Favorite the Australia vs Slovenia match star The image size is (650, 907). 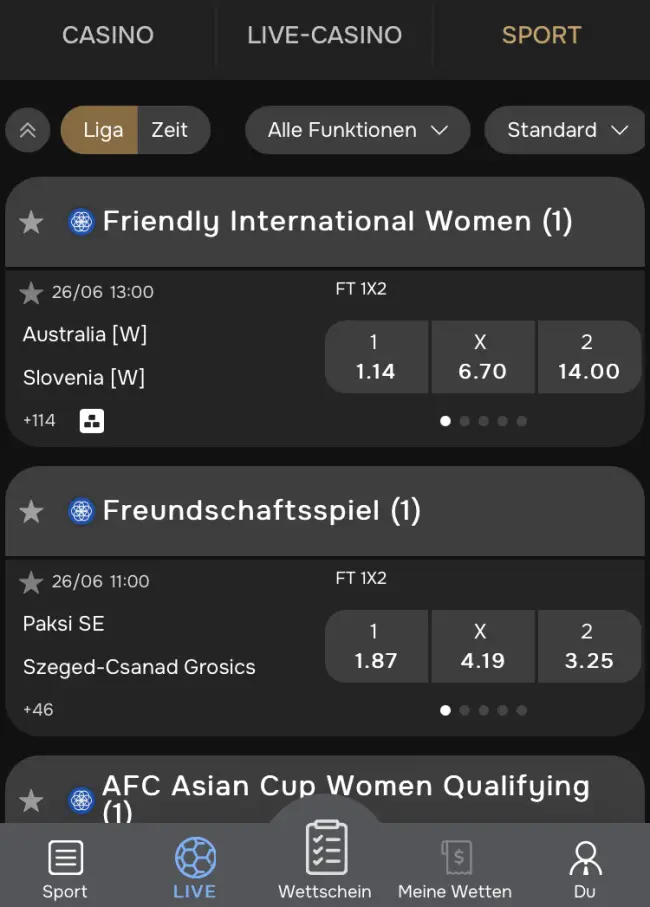coord(31,293)
